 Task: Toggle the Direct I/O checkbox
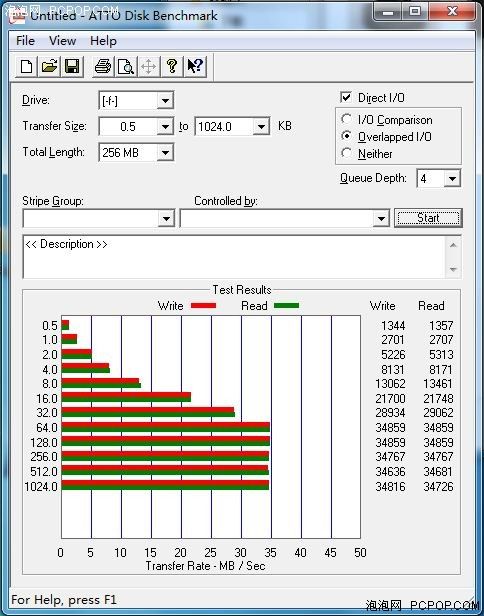point(346,97)
